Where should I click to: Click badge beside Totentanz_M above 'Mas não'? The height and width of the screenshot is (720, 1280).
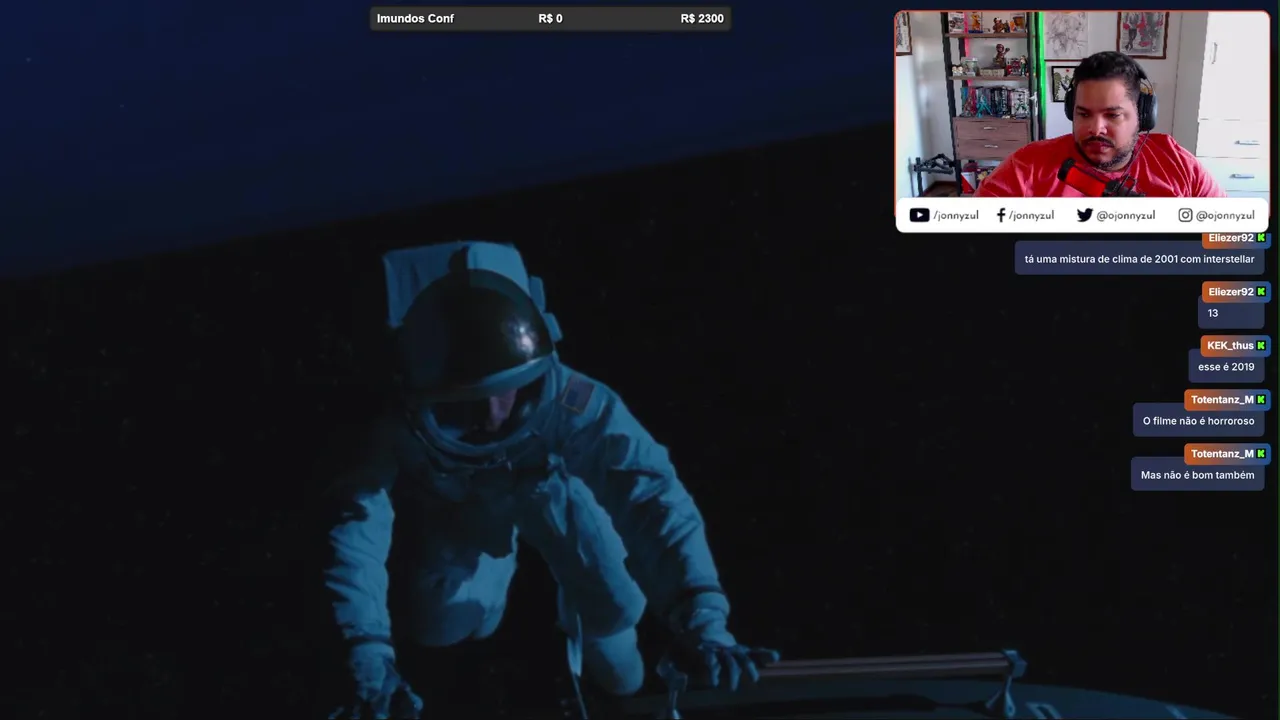pos(1261,454)
